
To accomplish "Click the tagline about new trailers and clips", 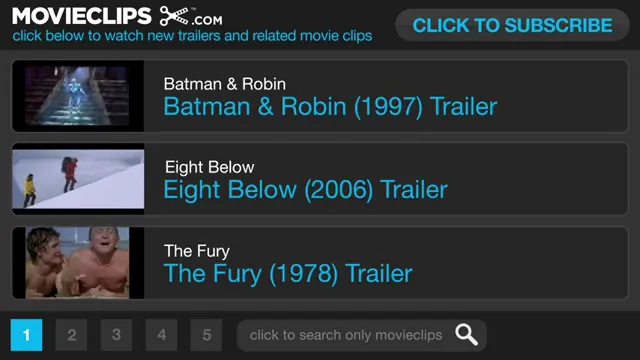I will click(192, 36).
